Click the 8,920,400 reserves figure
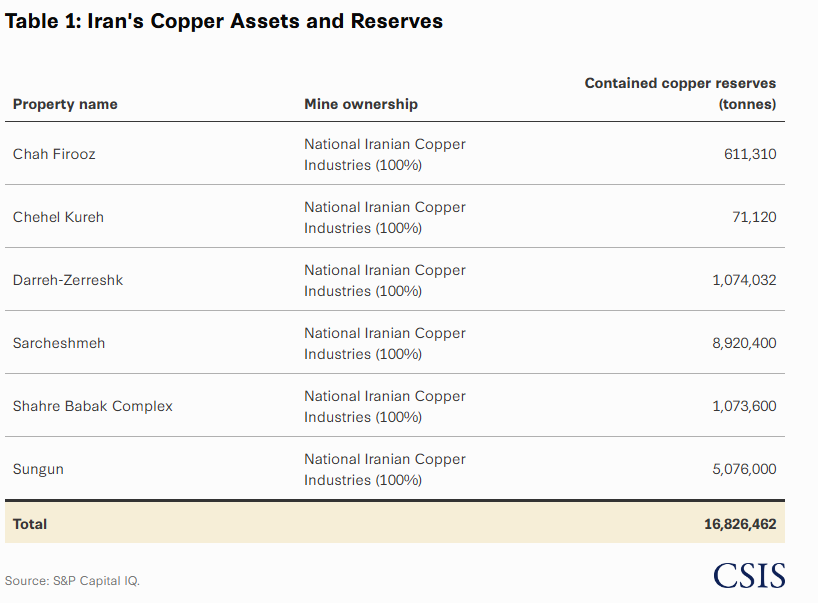 (x=744, y=343)
